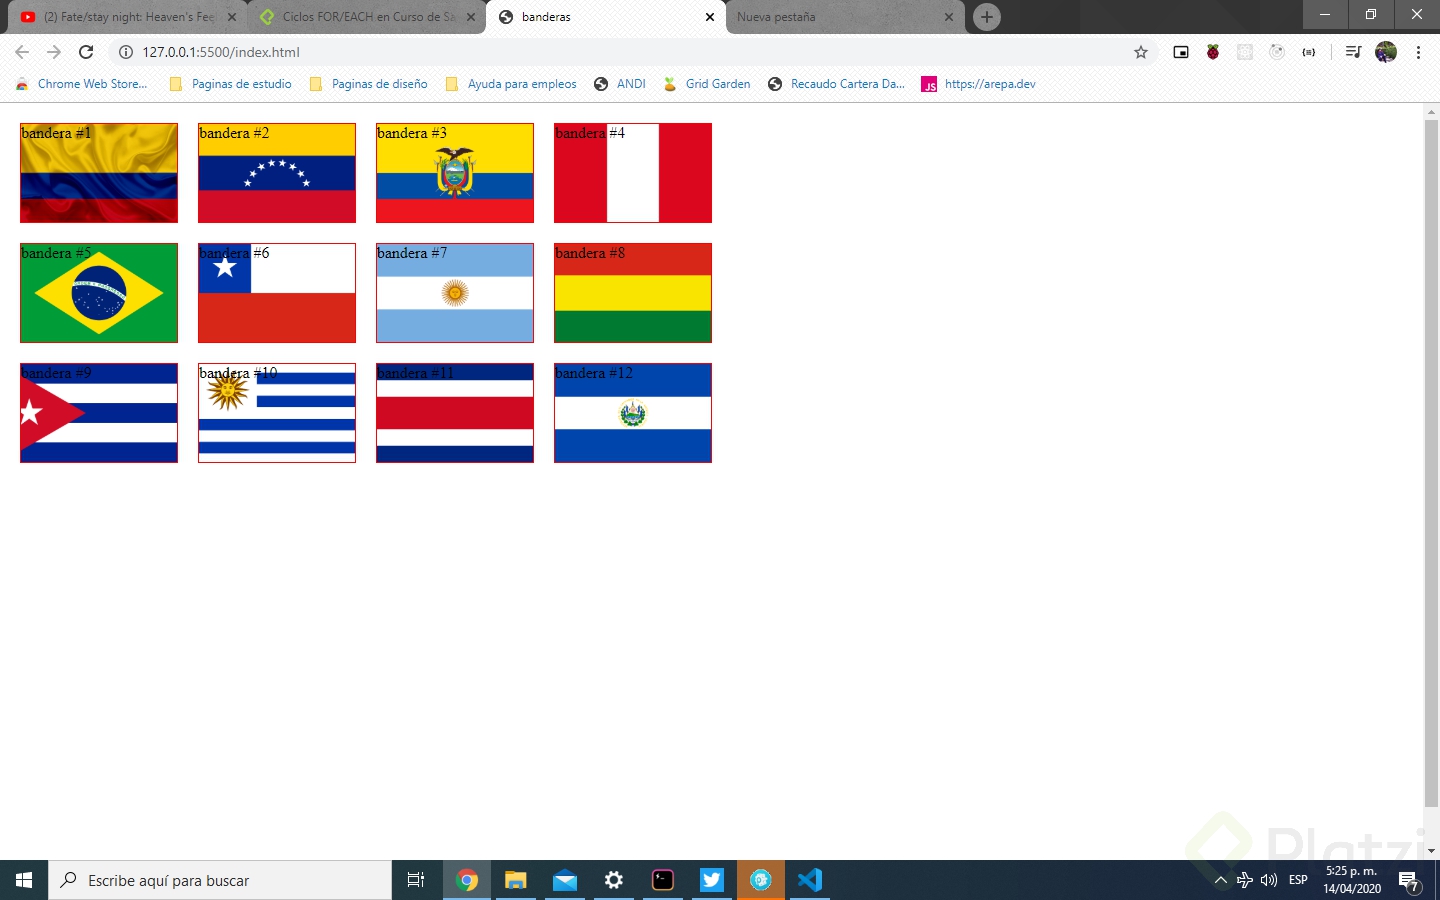Expand hidden icons in the system tray
The height and width of the screenshot is (900, 1440).
click(x=1221, y=880)
